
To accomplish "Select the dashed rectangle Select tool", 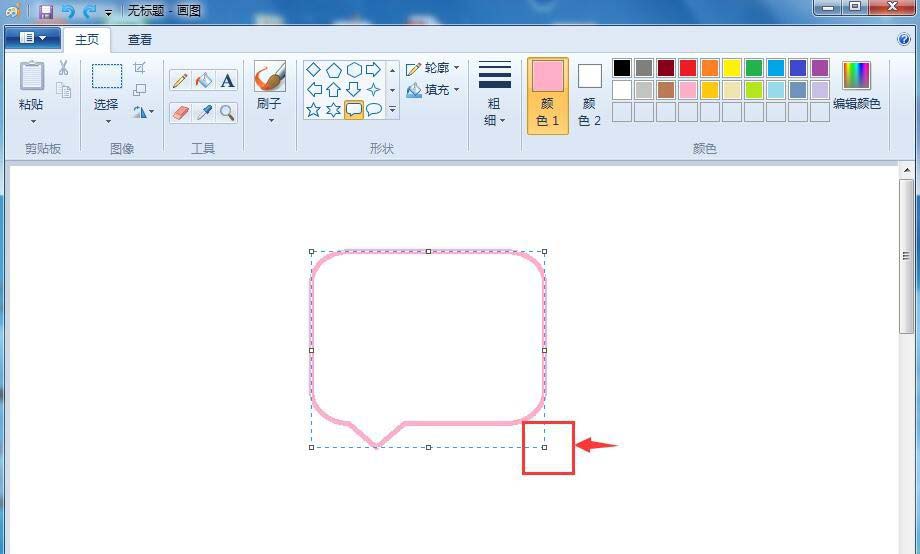I will tap(107, 76).
